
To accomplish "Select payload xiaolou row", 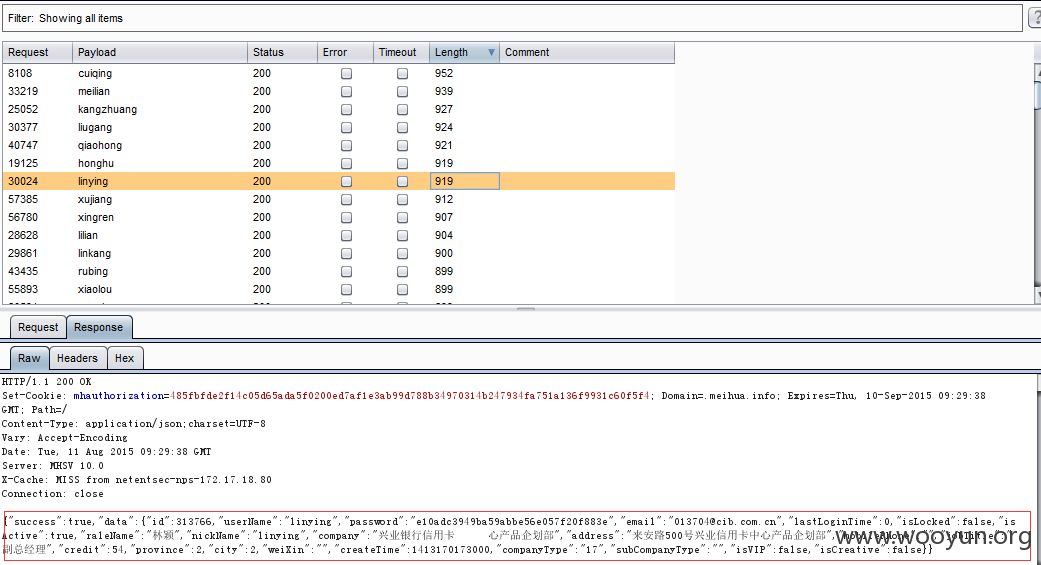I will click(x=339, y=289).
